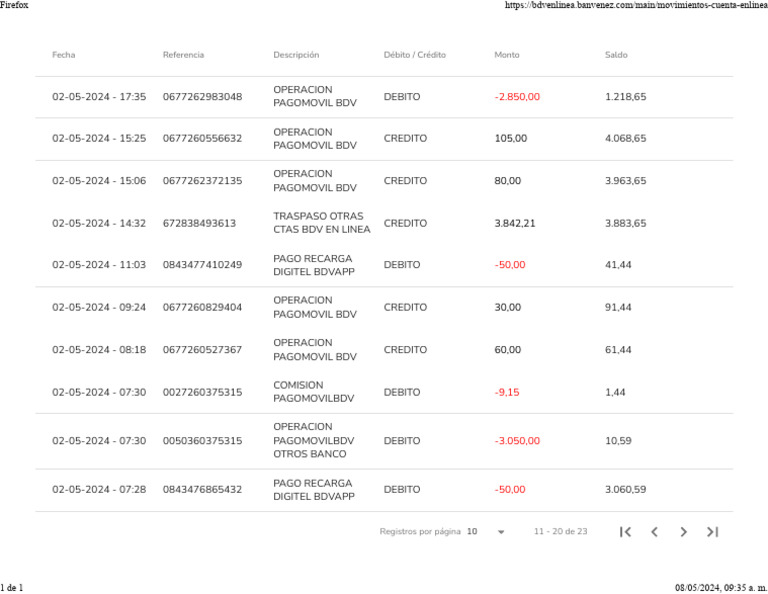Click date 02-05-2024 - 11:03
Screen dimensions: 768x594
(99, 265)
